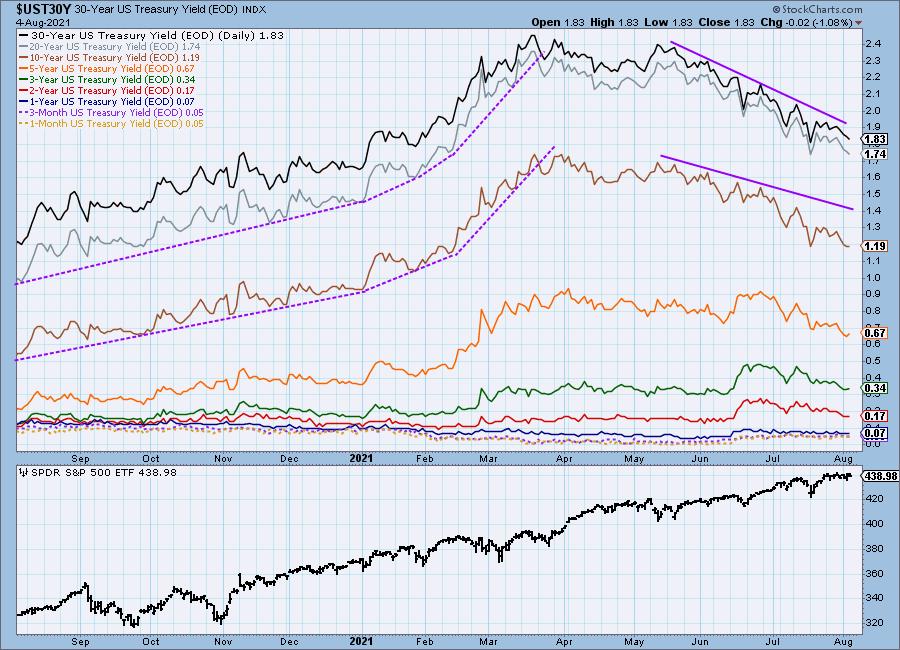Select the 5-Year US Treasury Yield legend entry
Image resolution: width=900 pixels, height=650 pixels.
click(x=107, y=68)
